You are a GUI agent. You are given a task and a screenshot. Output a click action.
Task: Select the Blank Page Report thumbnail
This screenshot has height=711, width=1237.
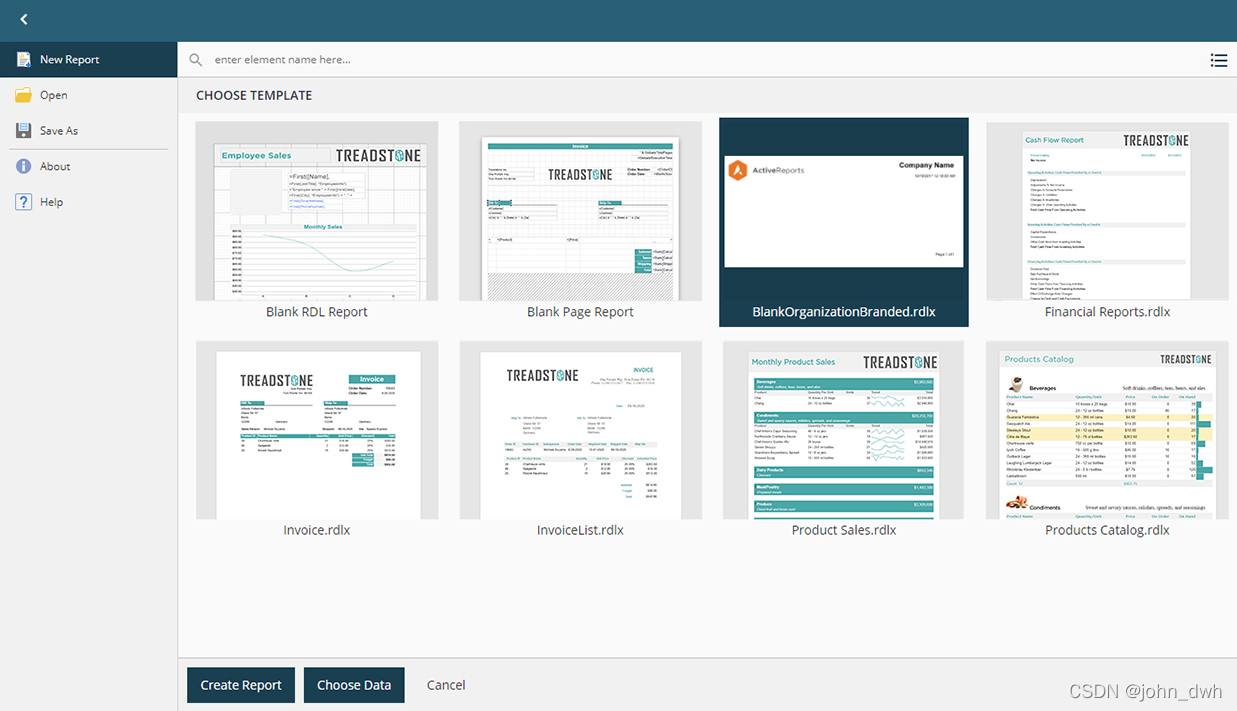pos(580,211)
